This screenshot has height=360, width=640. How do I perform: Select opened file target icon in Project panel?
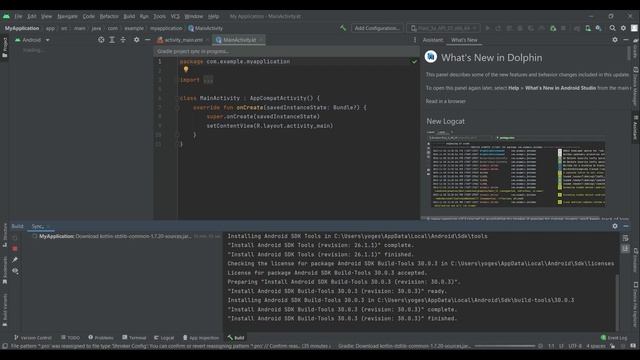click(x=101, y=40)
